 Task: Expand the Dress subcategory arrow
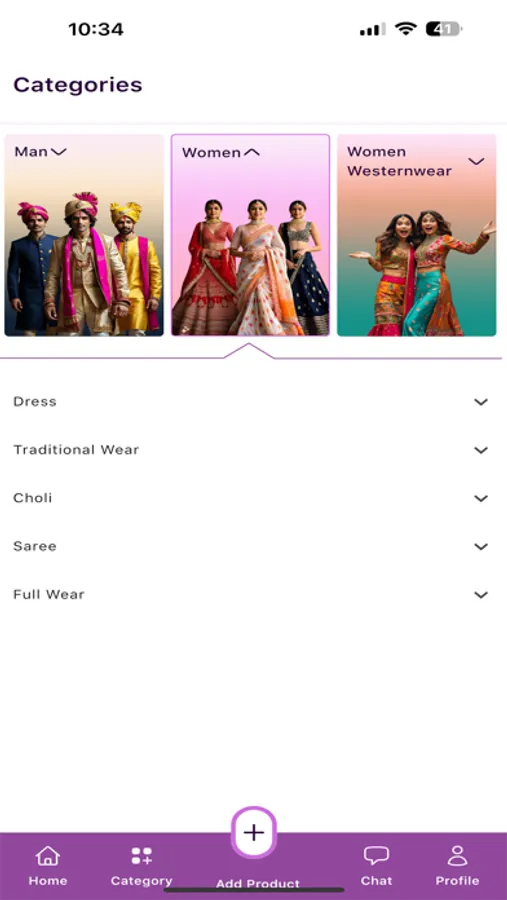pos(481,402)
